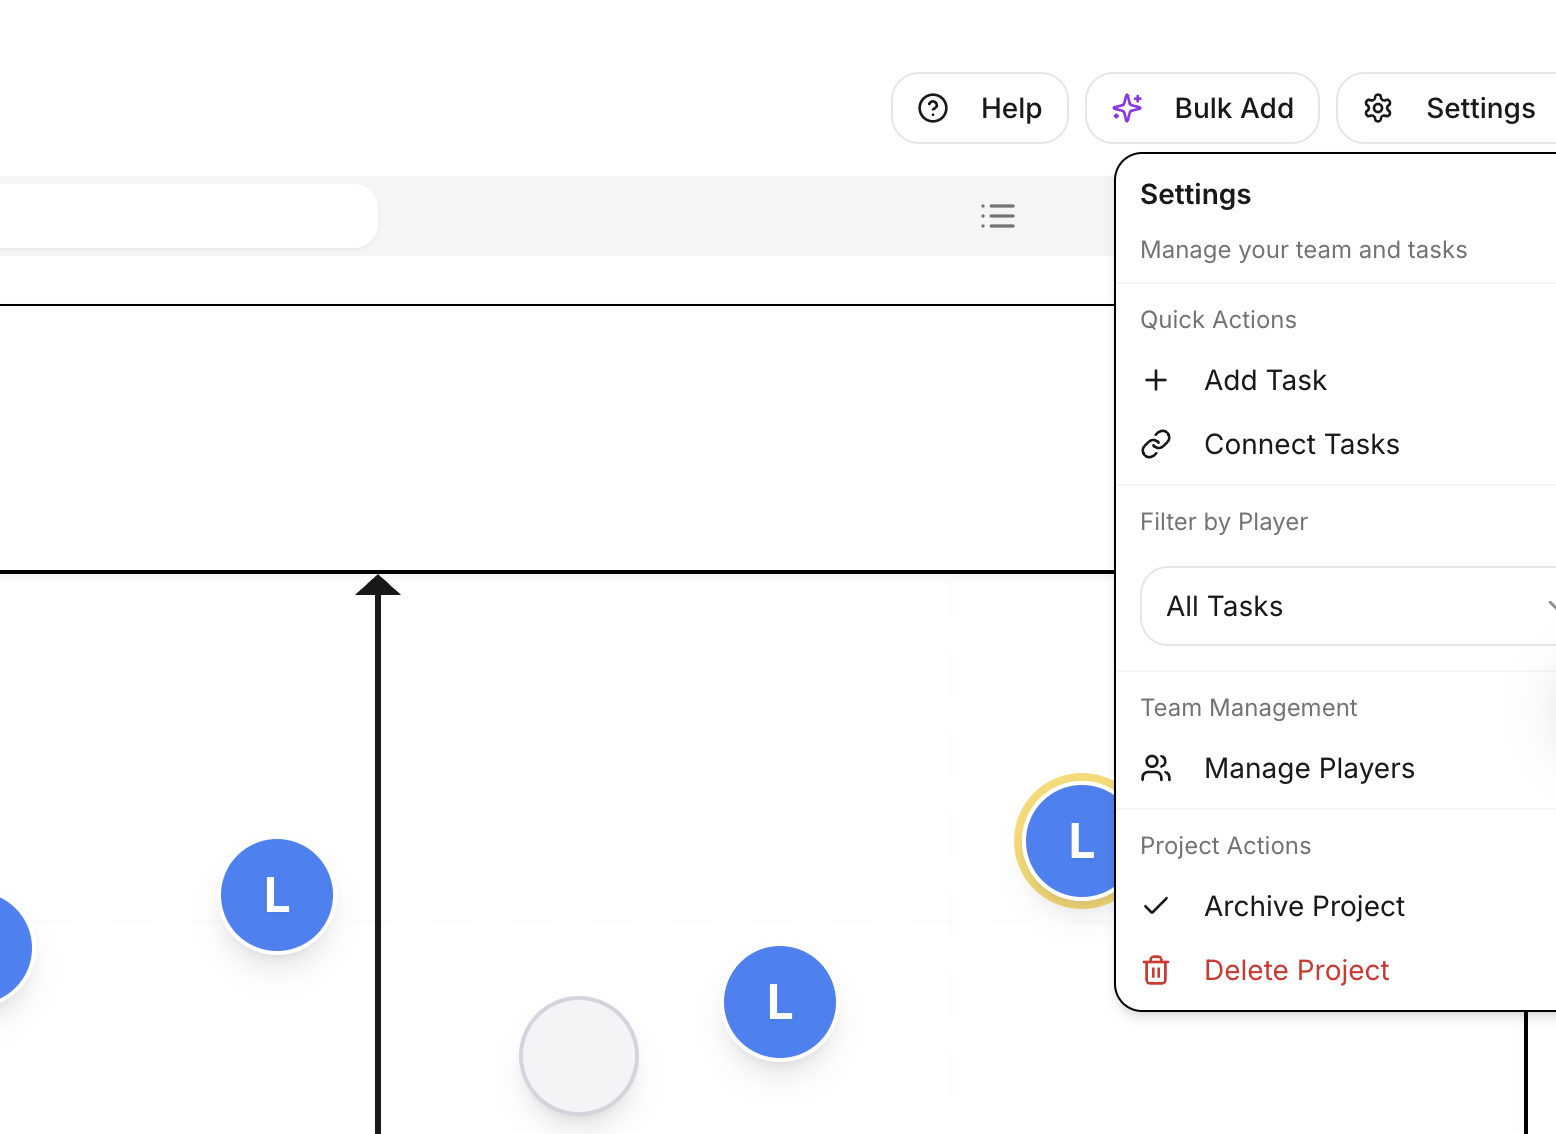Select Manage Players under Team Management
Viewport: 1556px width, 1134px height.
point(1309,768)
